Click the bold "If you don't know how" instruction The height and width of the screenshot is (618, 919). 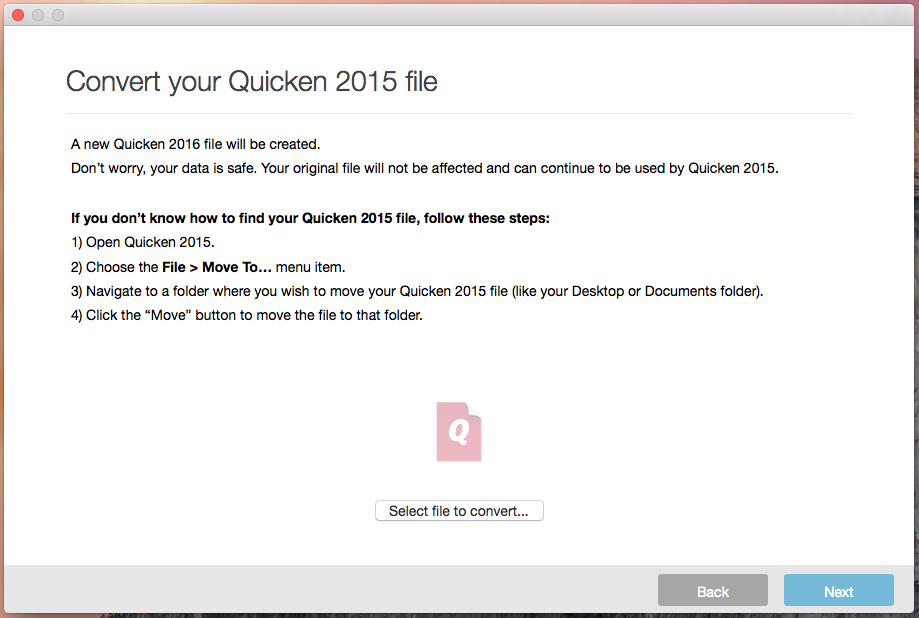pyautogui.click(x=310, y=218)
